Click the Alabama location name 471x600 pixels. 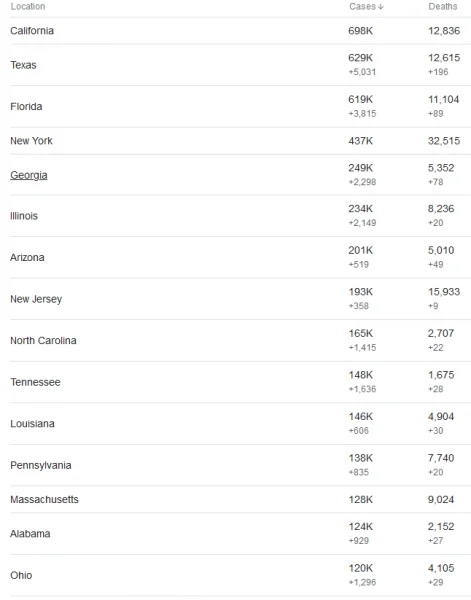click(30, 534)
